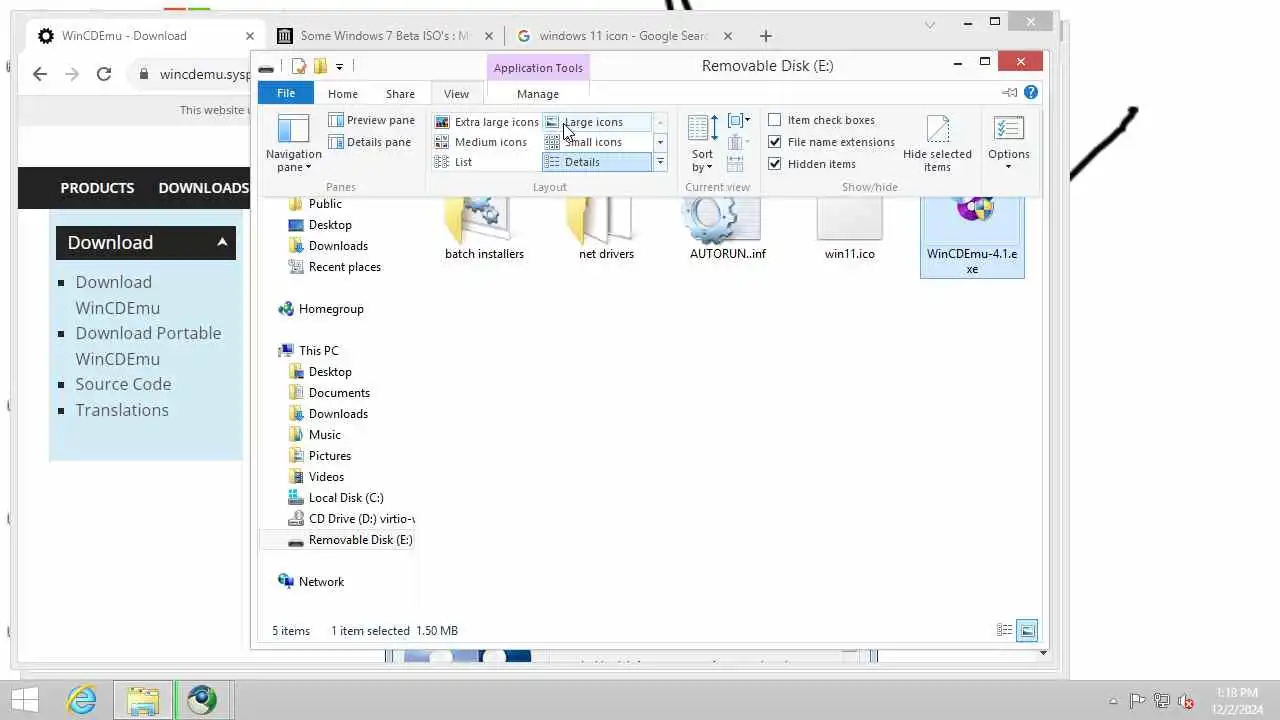Uncheck File name extensions
The height and width of the screenshot is (720, 1280).
pos(831,142)
